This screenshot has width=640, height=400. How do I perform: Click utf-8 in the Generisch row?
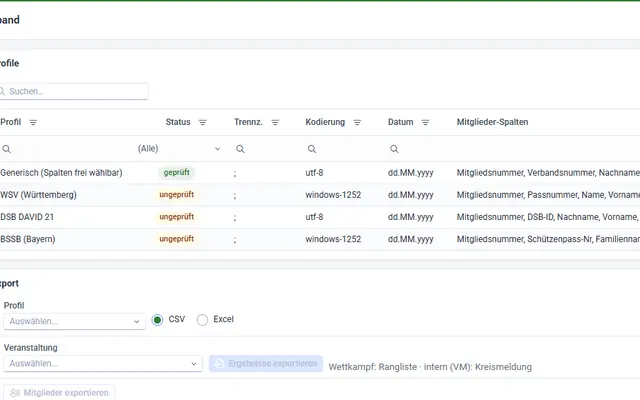point(314,173)
